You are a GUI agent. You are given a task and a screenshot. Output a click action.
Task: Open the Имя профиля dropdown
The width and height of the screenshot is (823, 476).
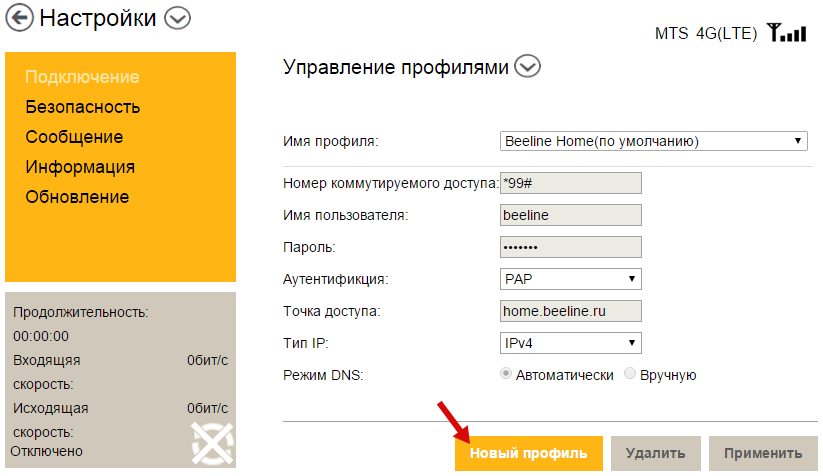653,141
